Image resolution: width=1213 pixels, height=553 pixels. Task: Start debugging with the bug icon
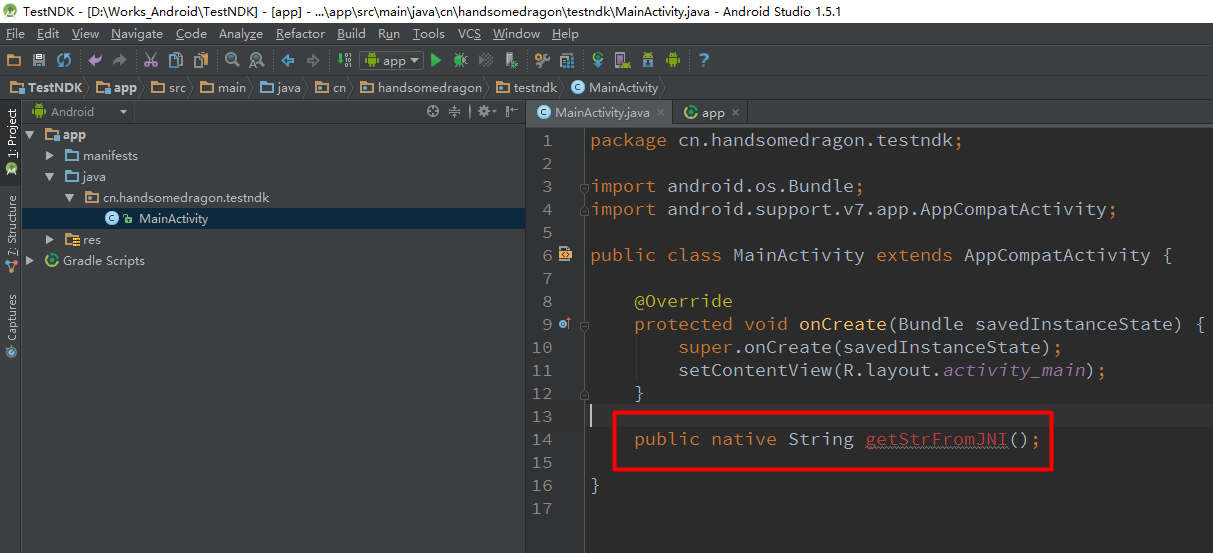coord(461,61)
